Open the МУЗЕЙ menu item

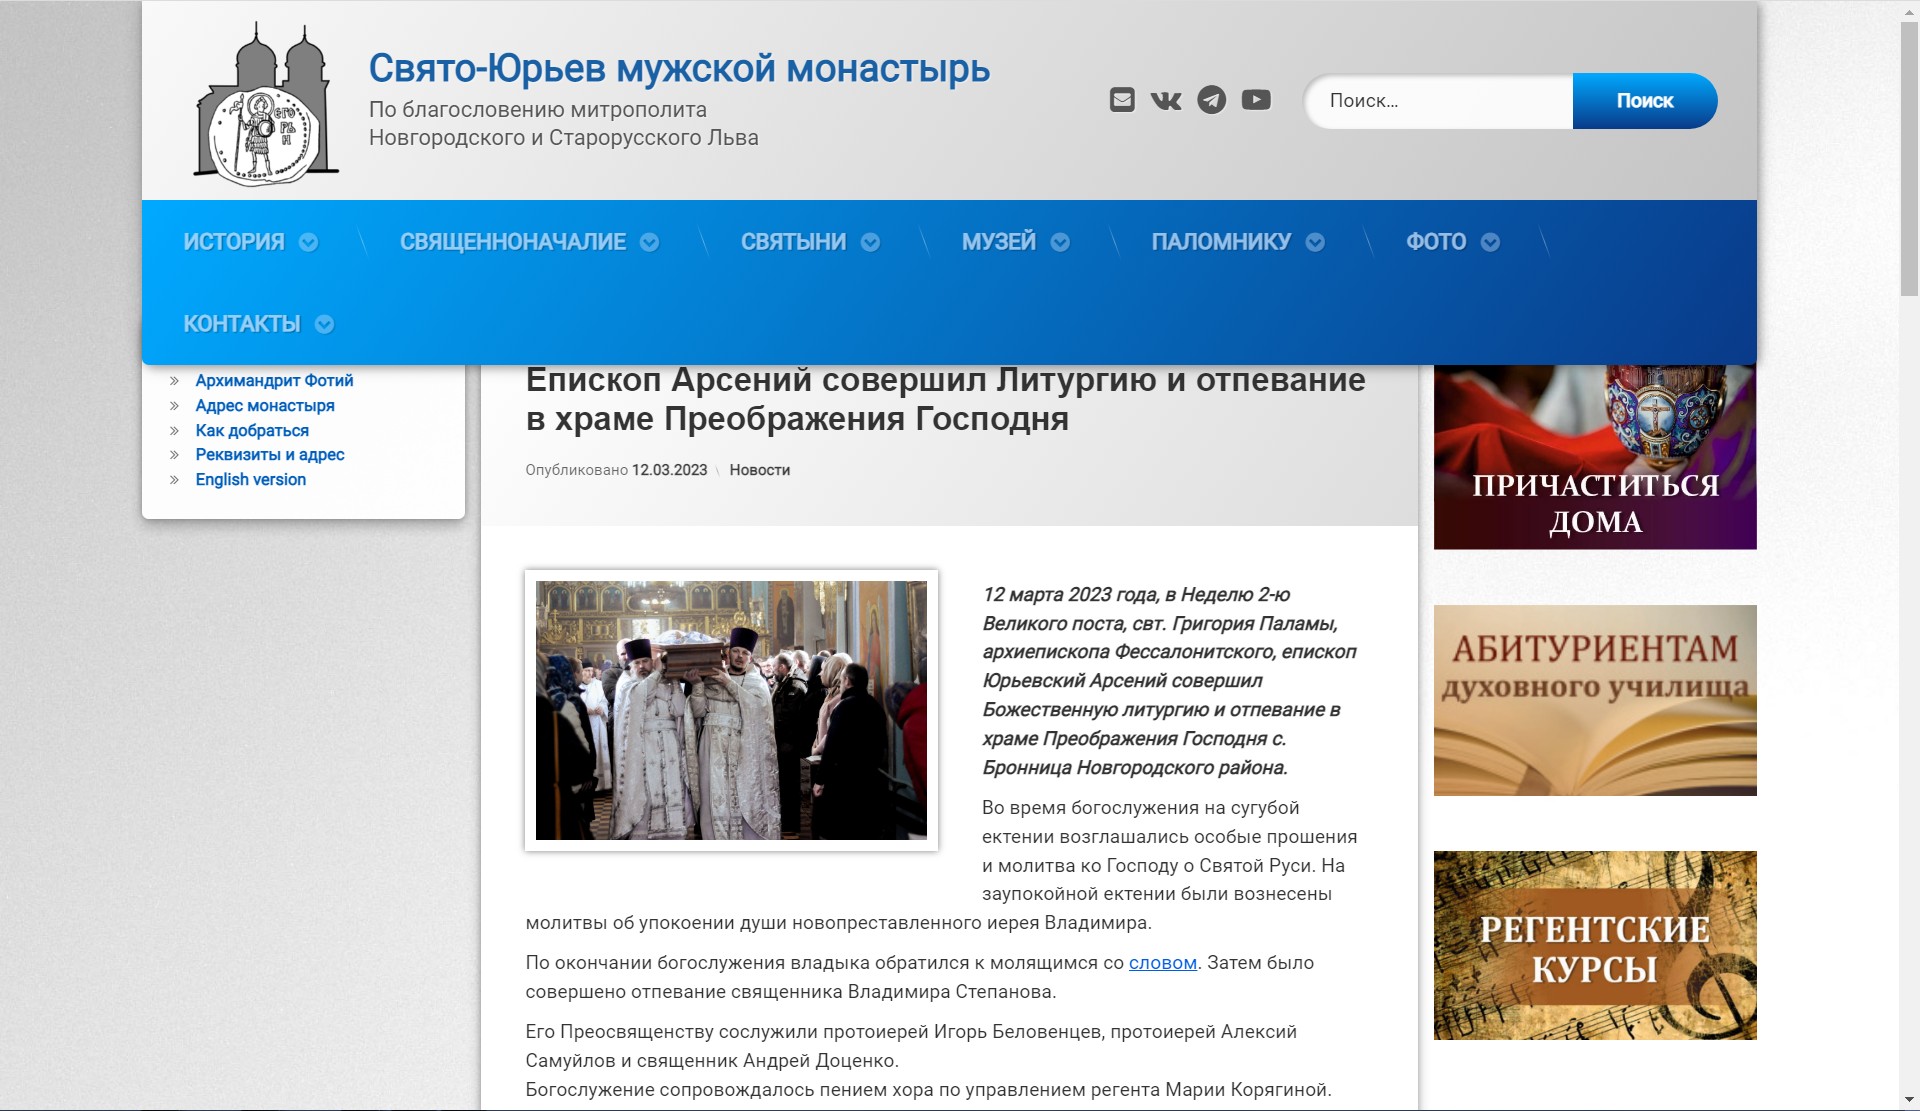click(x=999, y=242)
